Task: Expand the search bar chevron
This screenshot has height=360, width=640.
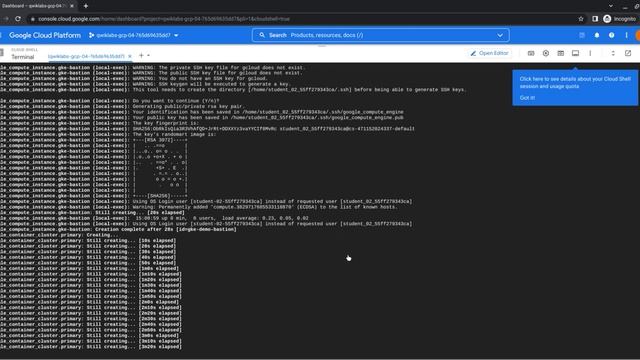Action: point(500,35)
